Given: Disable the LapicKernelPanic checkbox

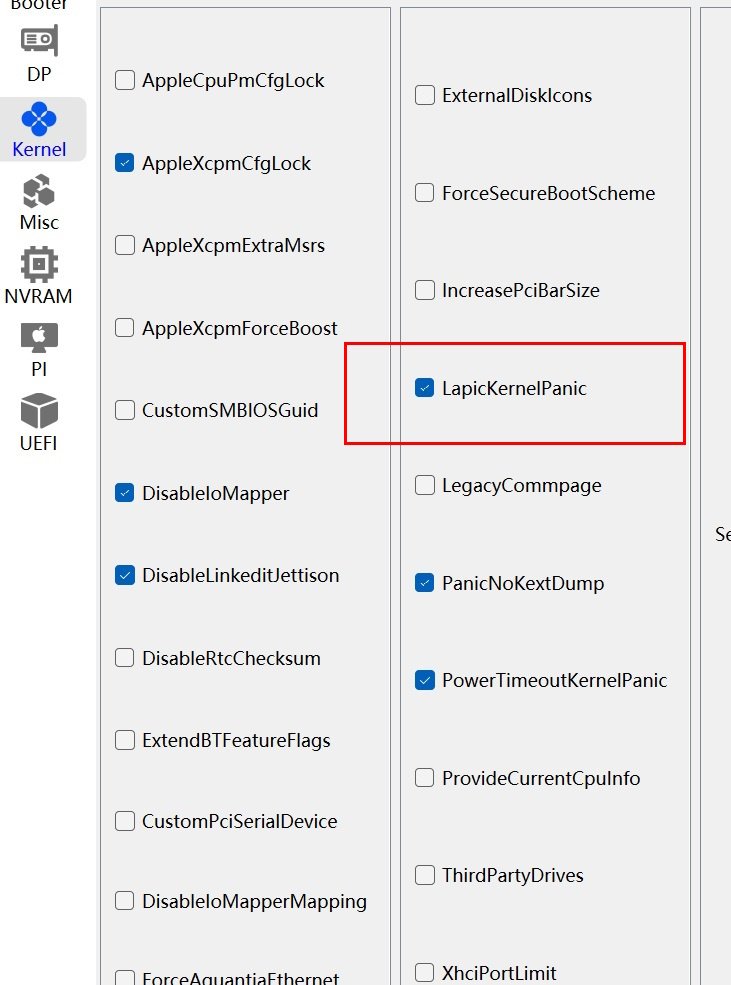Looking at the screenshot, I should [x=425, y=388].
